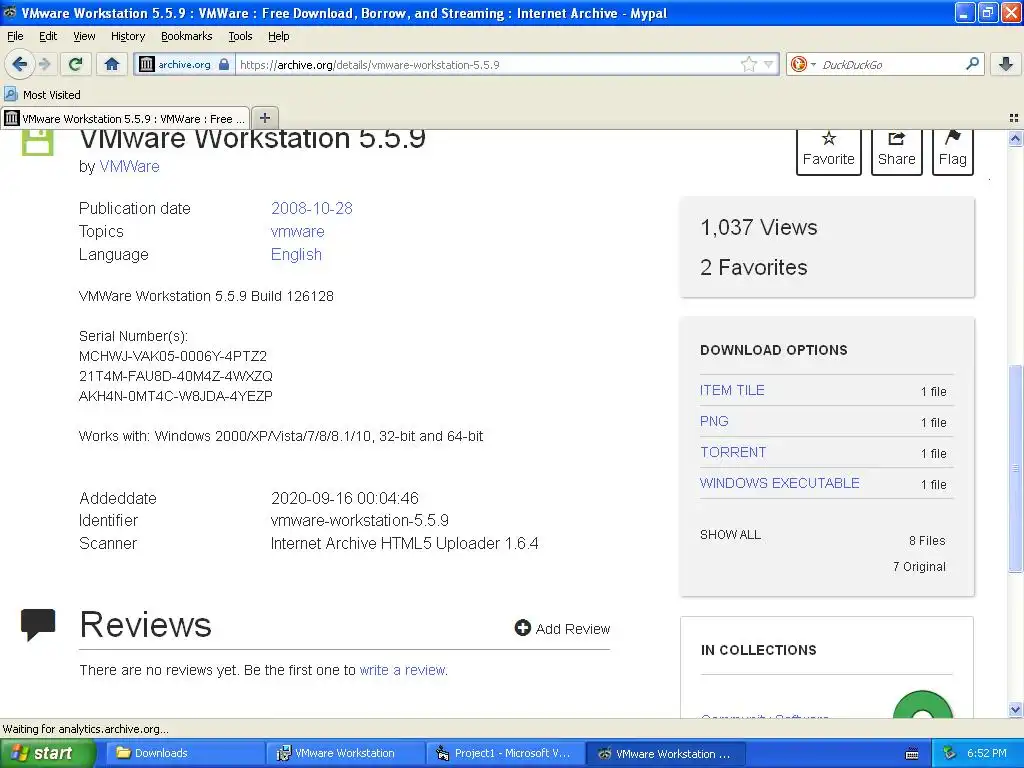Open the list all tabs grid icon
This screenshot has width=1024, height=768.
1014,118
